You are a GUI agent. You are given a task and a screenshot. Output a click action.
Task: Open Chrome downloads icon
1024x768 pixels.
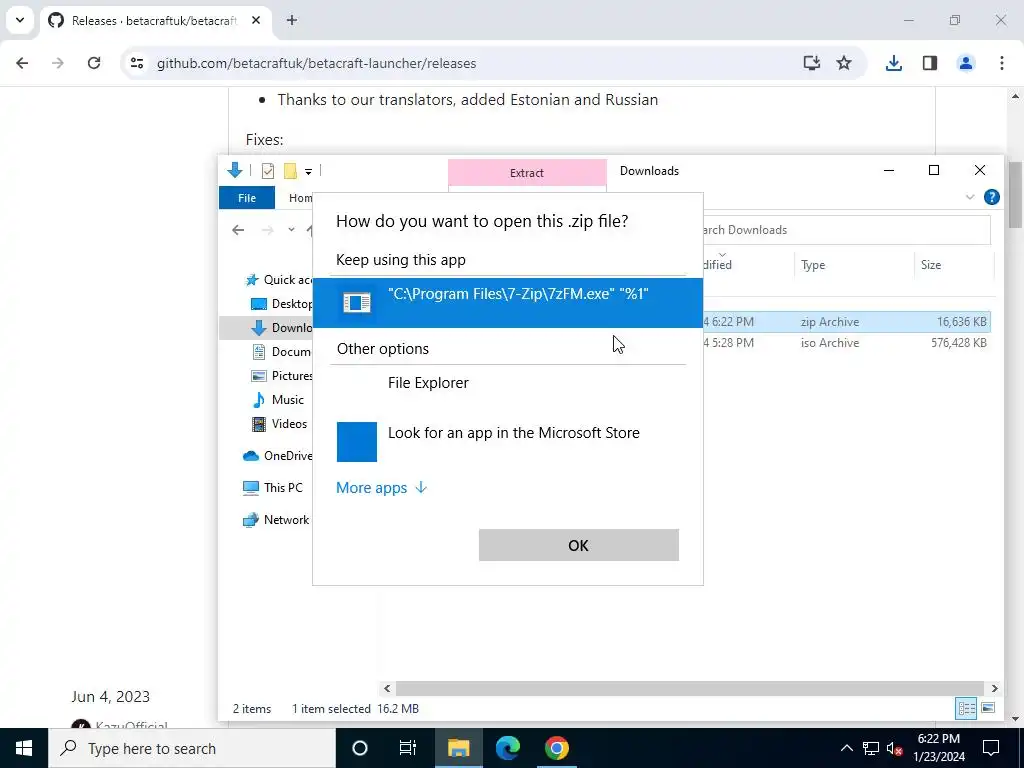coord(893,63)
